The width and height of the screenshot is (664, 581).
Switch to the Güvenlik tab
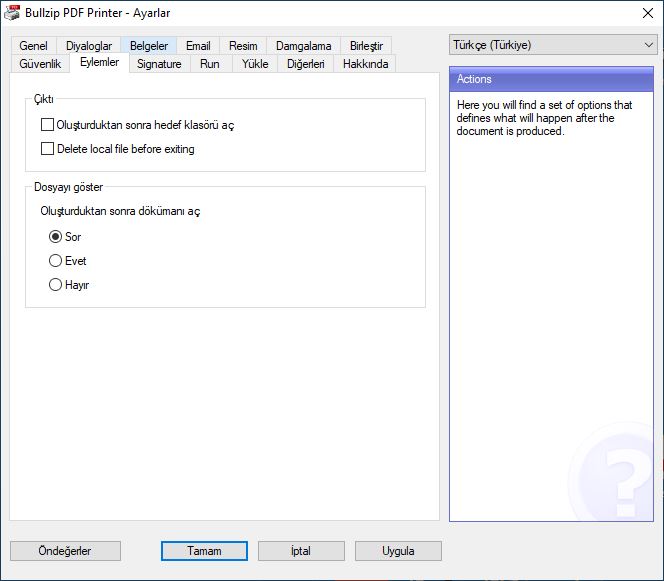pos(40,64)
